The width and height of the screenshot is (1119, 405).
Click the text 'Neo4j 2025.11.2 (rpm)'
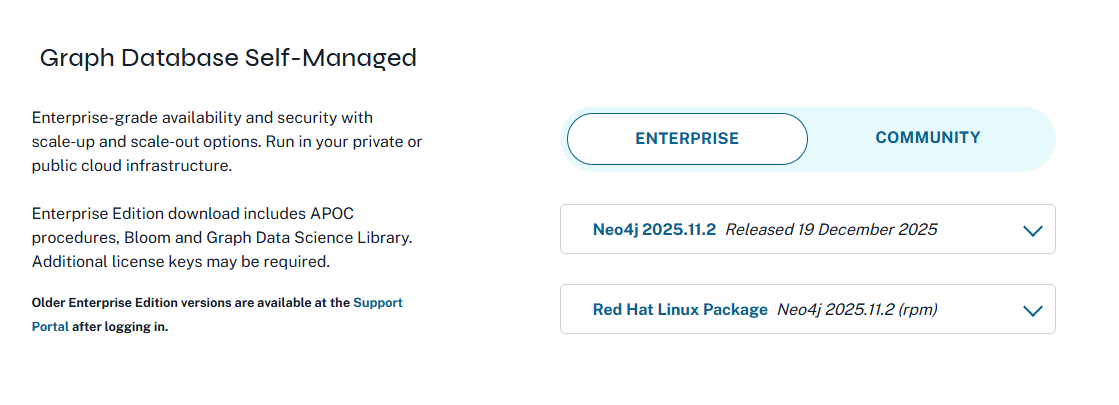pos(856,309)
